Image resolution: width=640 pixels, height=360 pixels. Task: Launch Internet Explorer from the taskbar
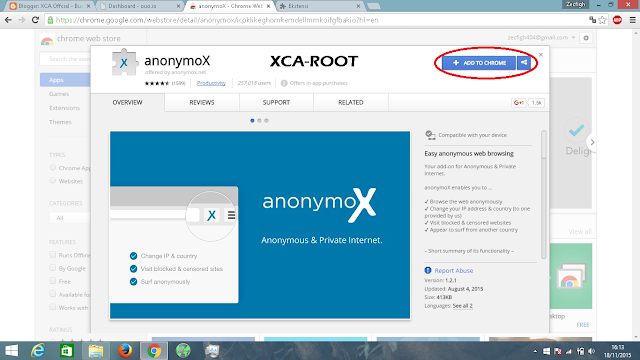[38, 351]
